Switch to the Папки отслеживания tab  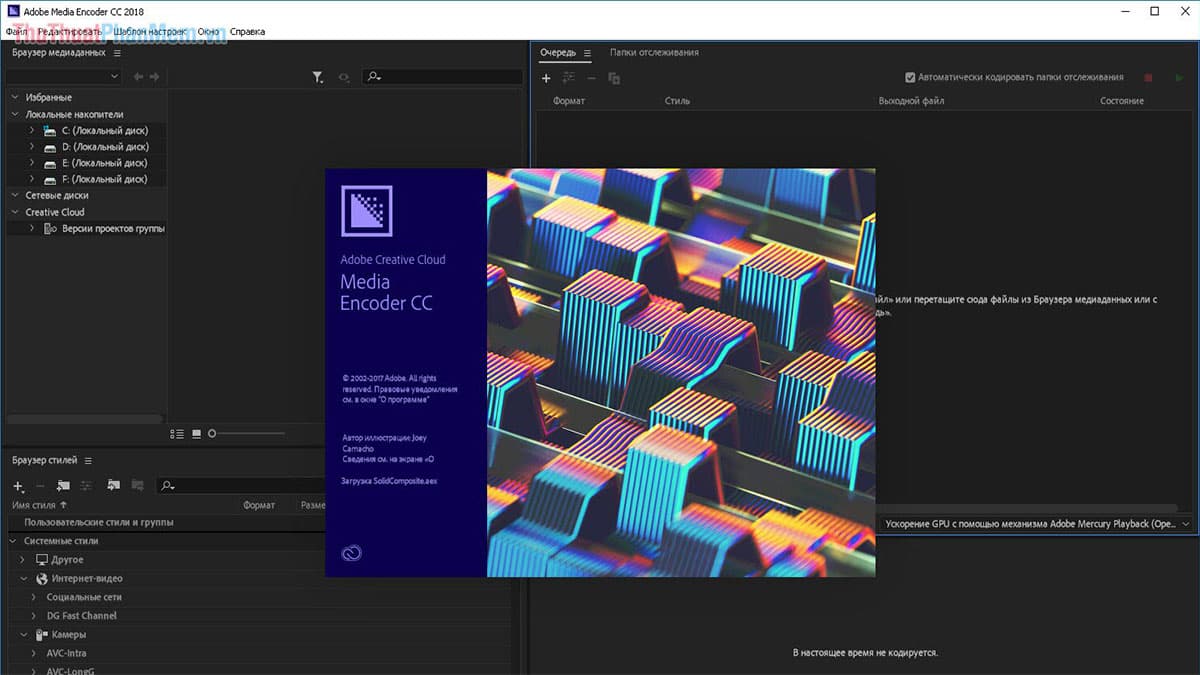(x=654, y=52)
